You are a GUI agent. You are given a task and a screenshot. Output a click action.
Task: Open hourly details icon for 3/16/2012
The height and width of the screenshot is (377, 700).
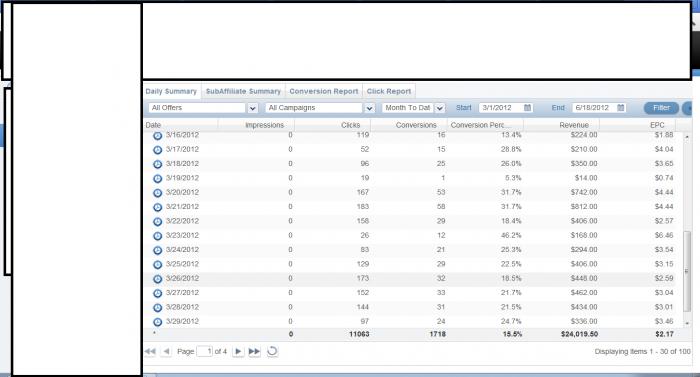pos(158,136)
